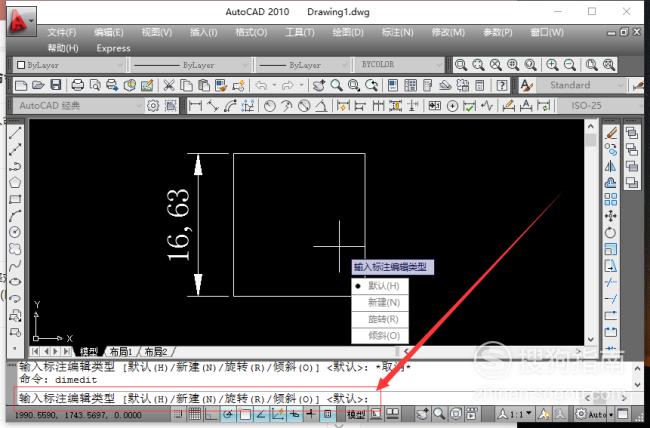Viewport: 650px width, 428px height.
Task: Select the Polygon draw tool
Action: pyautogui.click(x=15, y=182)
